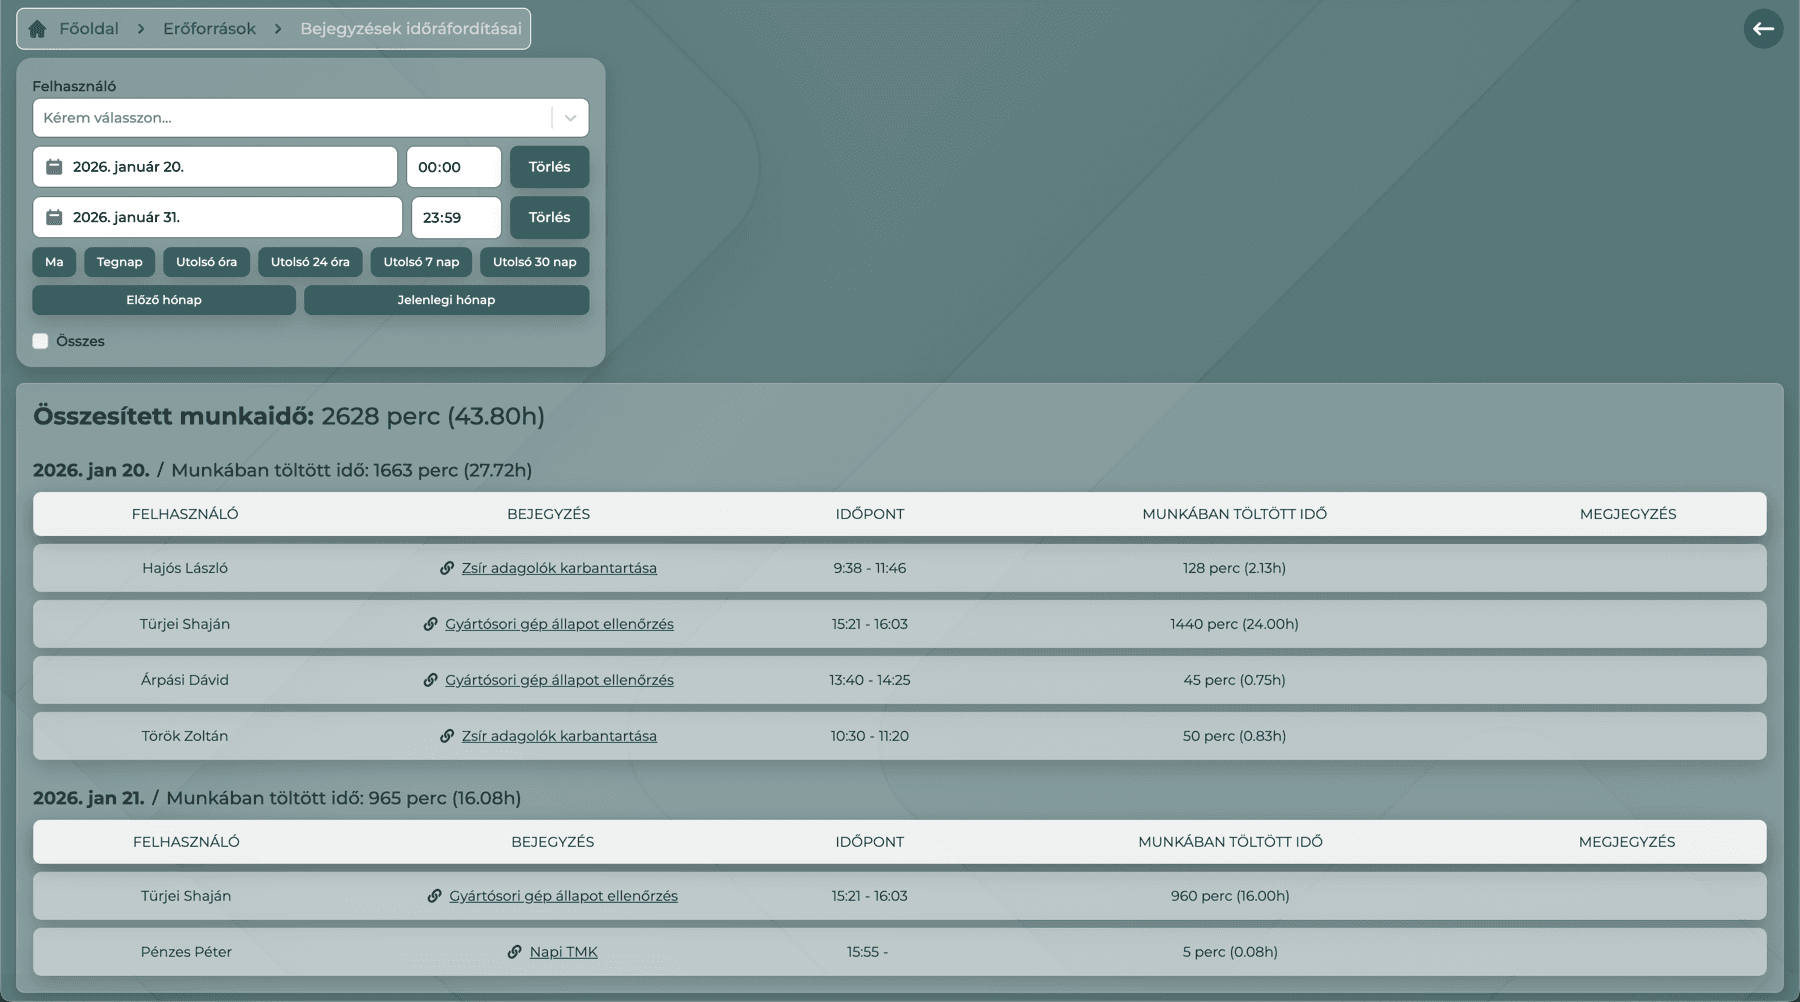Click link icon beside Hajós László's entry

pyautogui.click(x=447, y=568)
